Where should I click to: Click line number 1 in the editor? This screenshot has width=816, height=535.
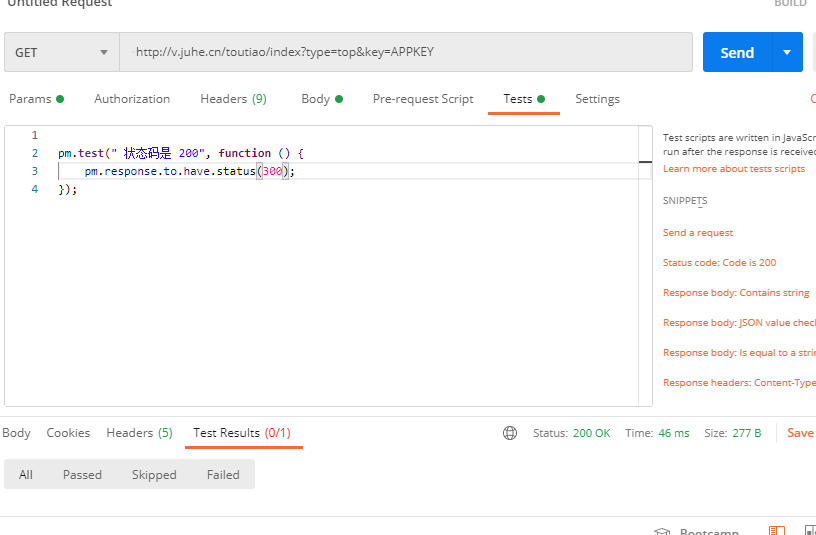point(35,135)
